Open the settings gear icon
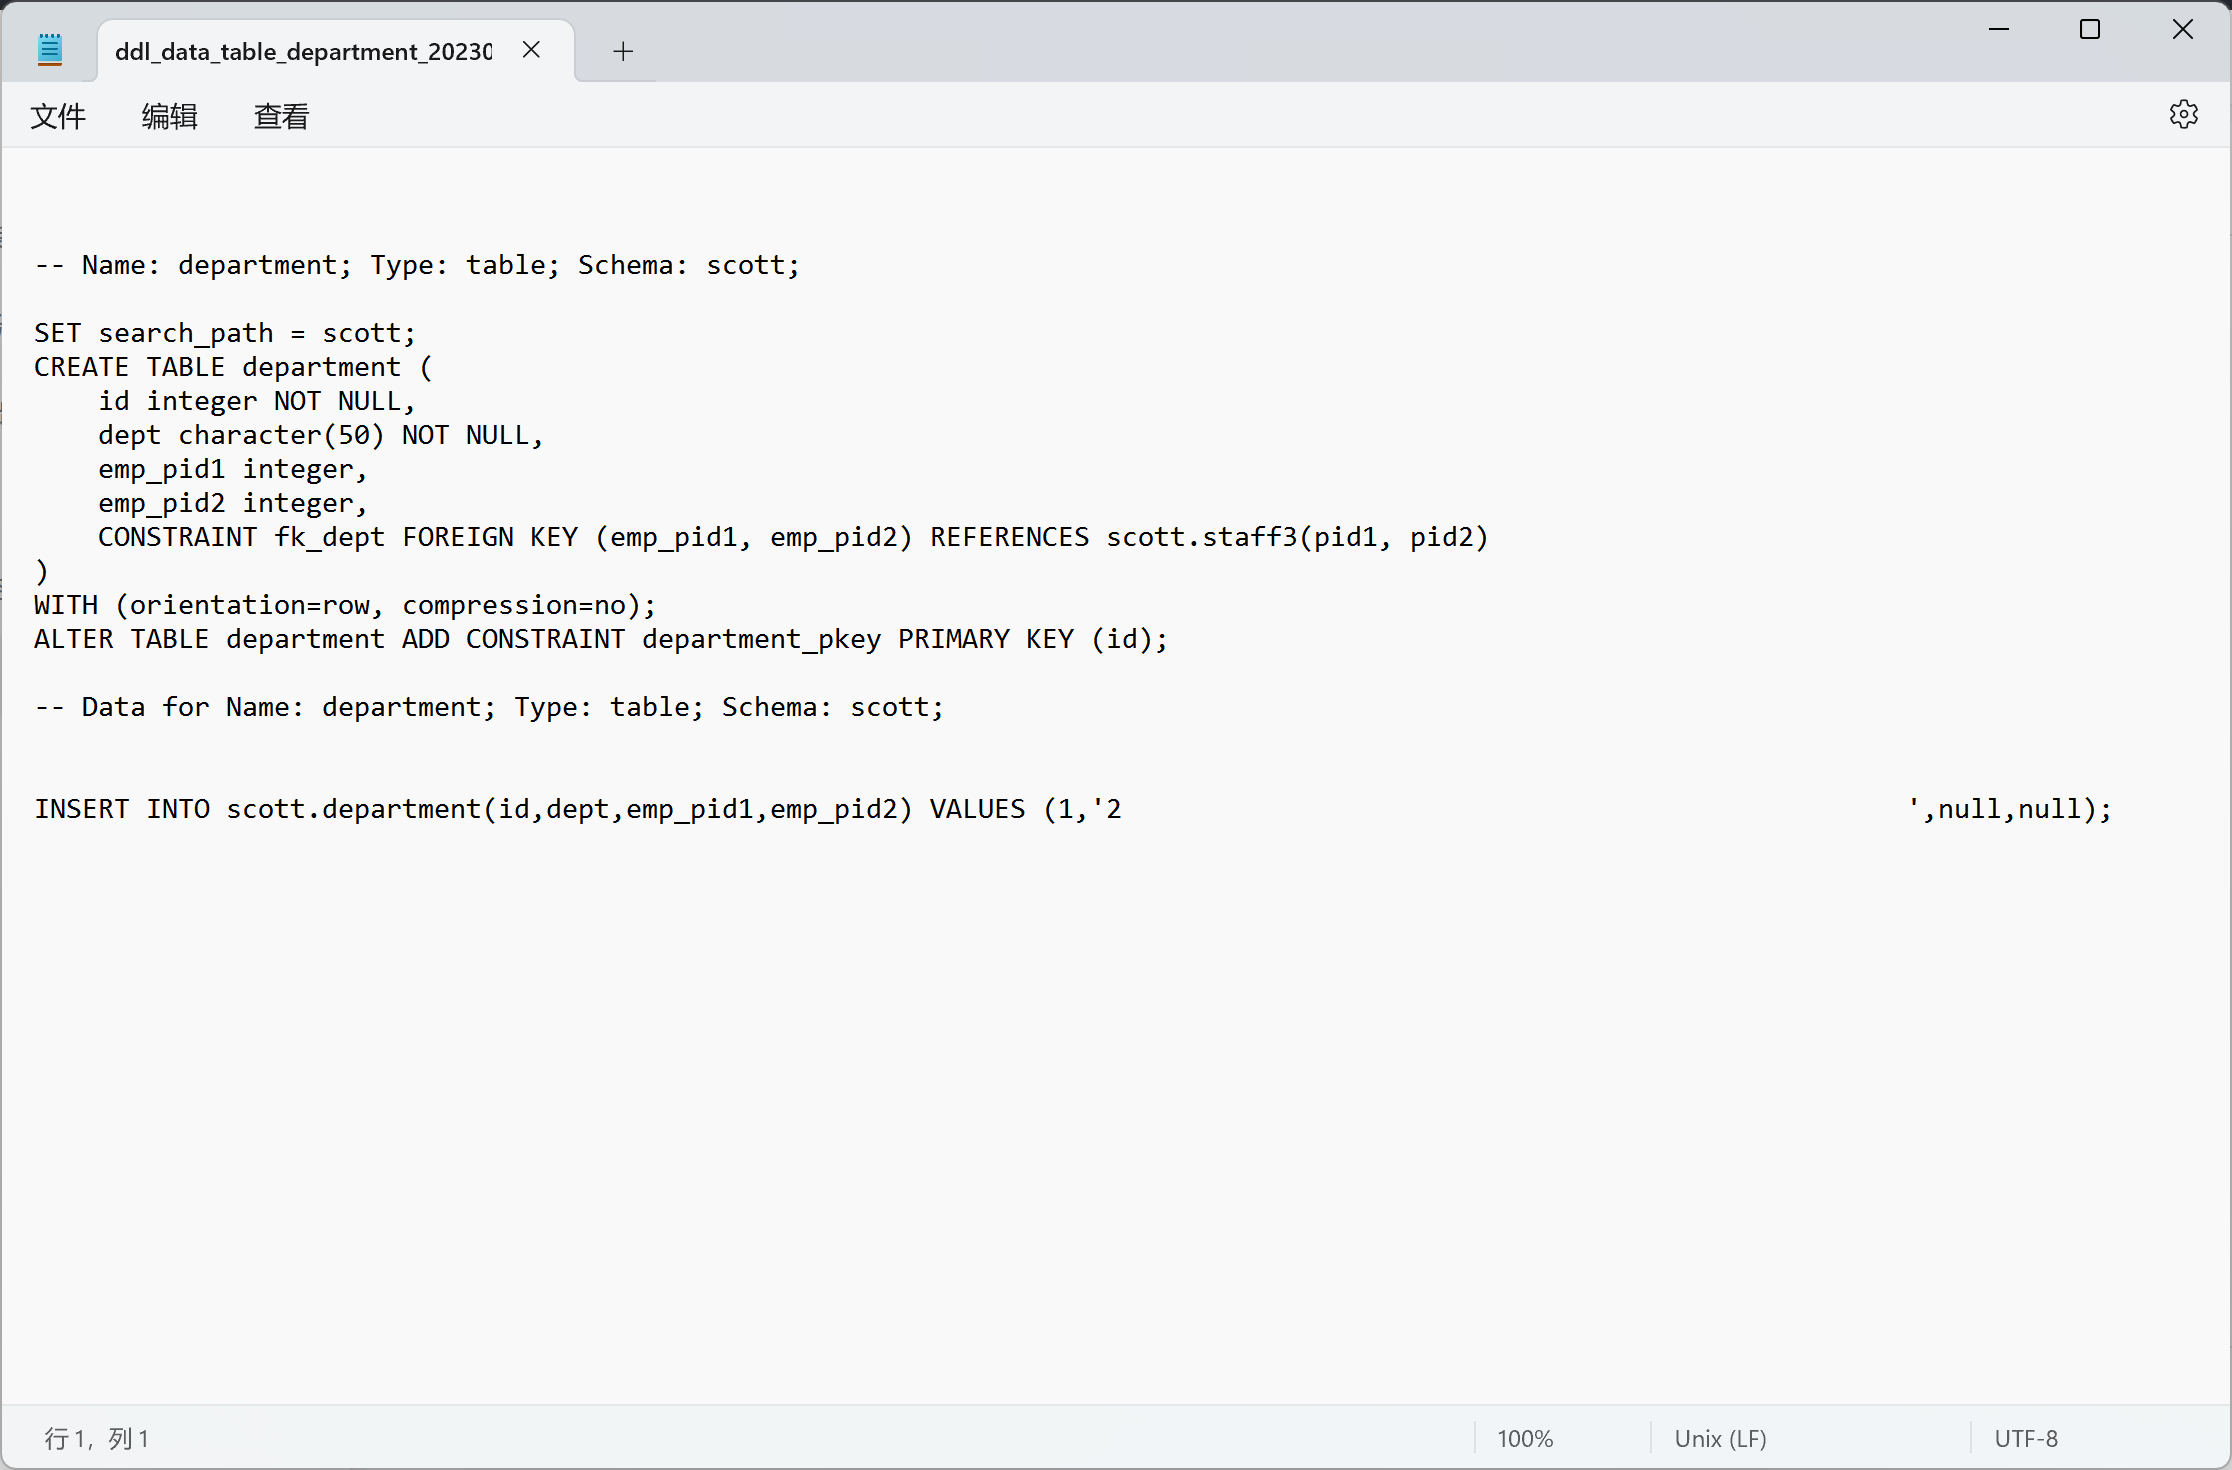 pos(2183,114)
